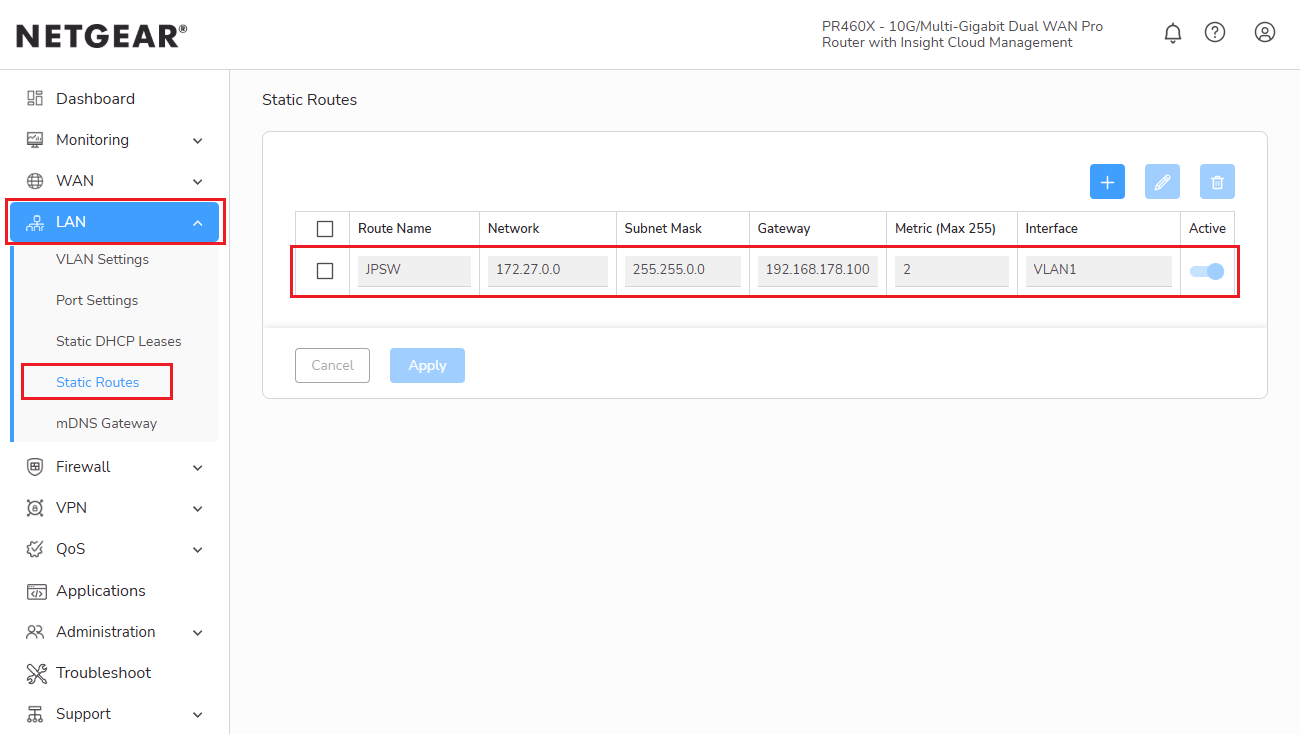The width and height of the screenshot is (1300, 734).
Task: Expand the Support menu chevron
Action: (198, 715)
